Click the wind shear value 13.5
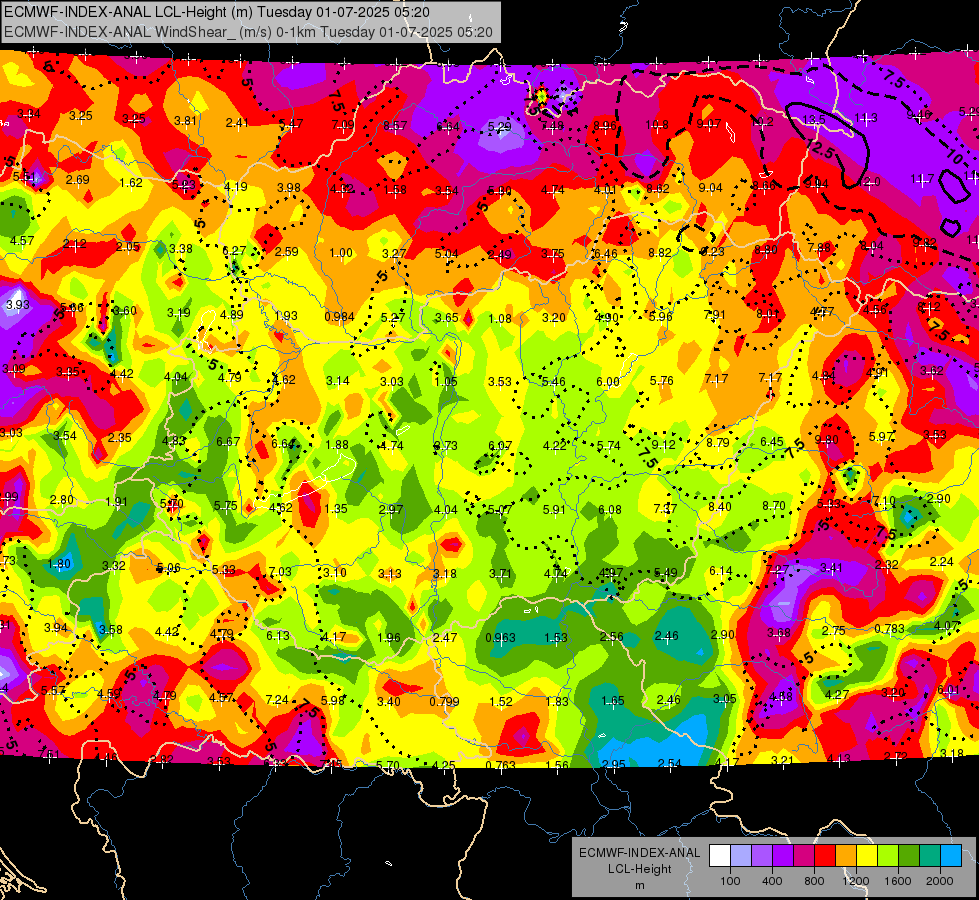 [814, 119]
